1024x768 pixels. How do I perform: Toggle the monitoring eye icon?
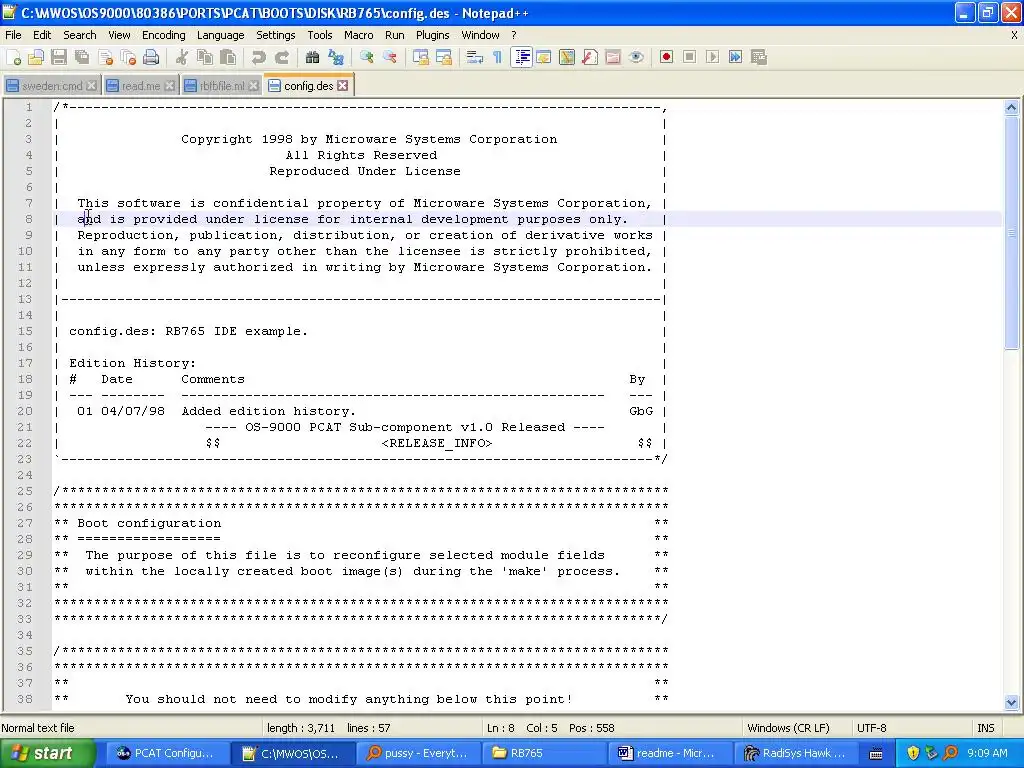[x=636, y=57]
